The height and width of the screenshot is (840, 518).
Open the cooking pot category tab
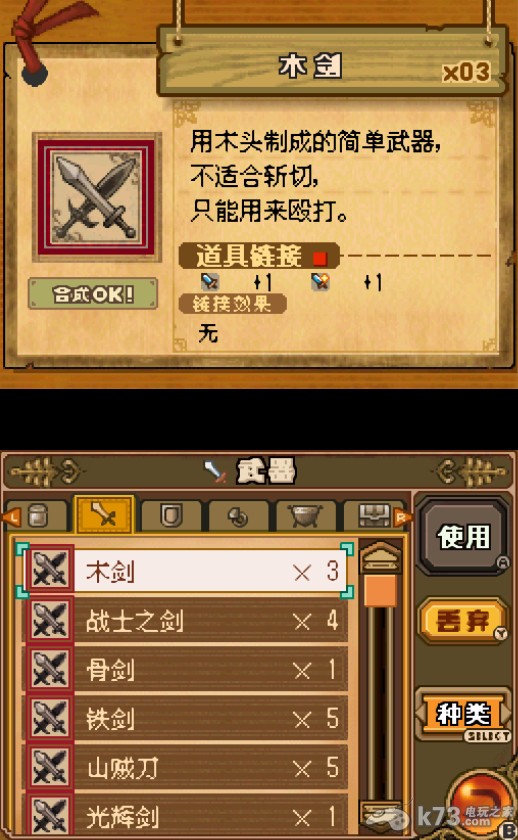[x=305, y=516]
